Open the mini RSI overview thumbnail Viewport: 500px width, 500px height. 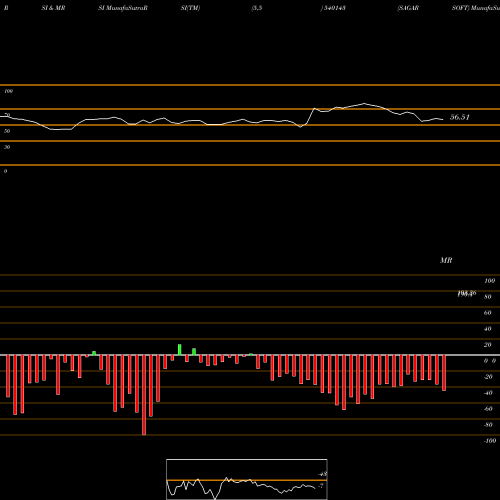coord(247,479)
